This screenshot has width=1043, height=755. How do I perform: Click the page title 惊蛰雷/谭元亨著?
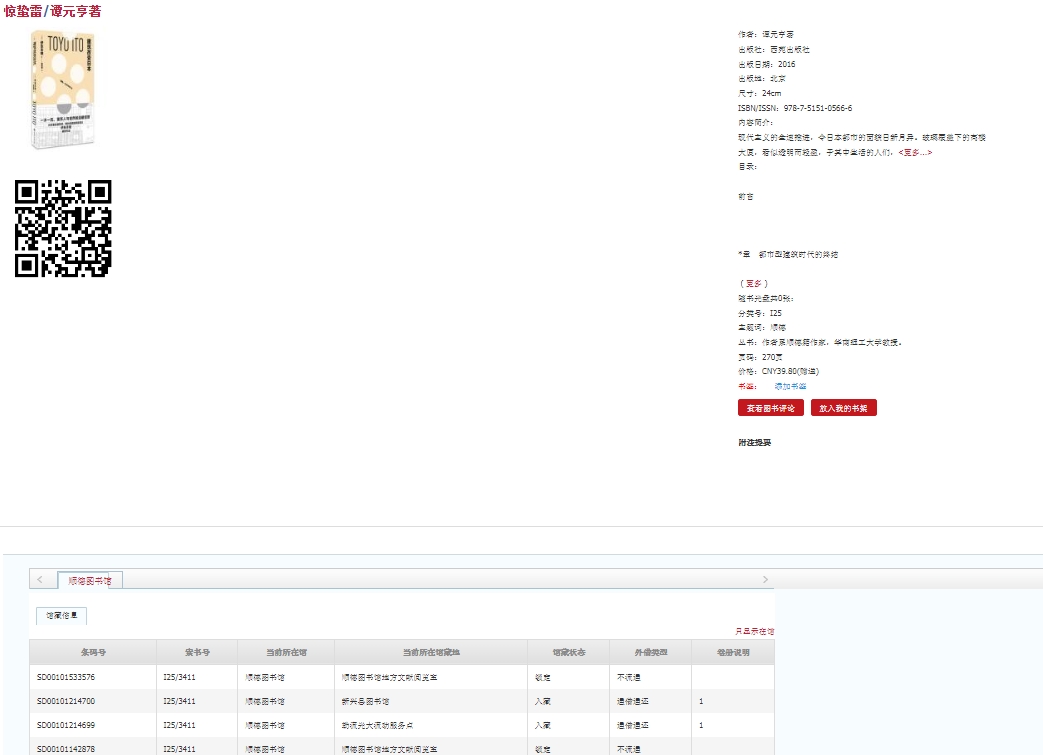click(53, 11)
